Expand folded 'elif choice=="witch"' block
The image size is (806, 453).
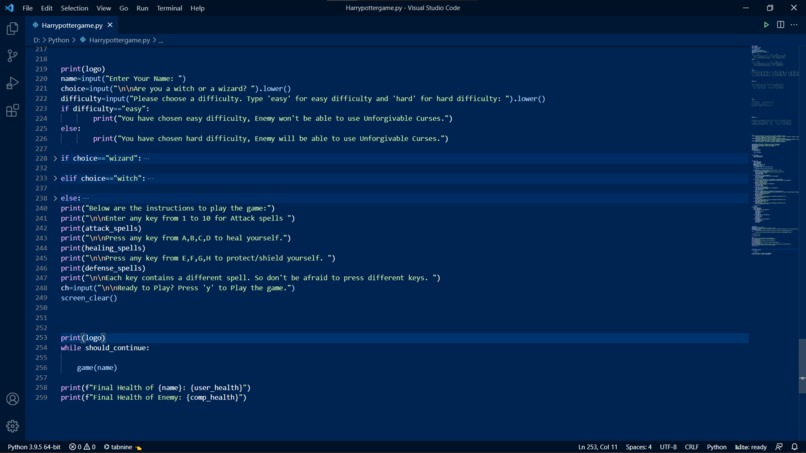click(55, 178)
